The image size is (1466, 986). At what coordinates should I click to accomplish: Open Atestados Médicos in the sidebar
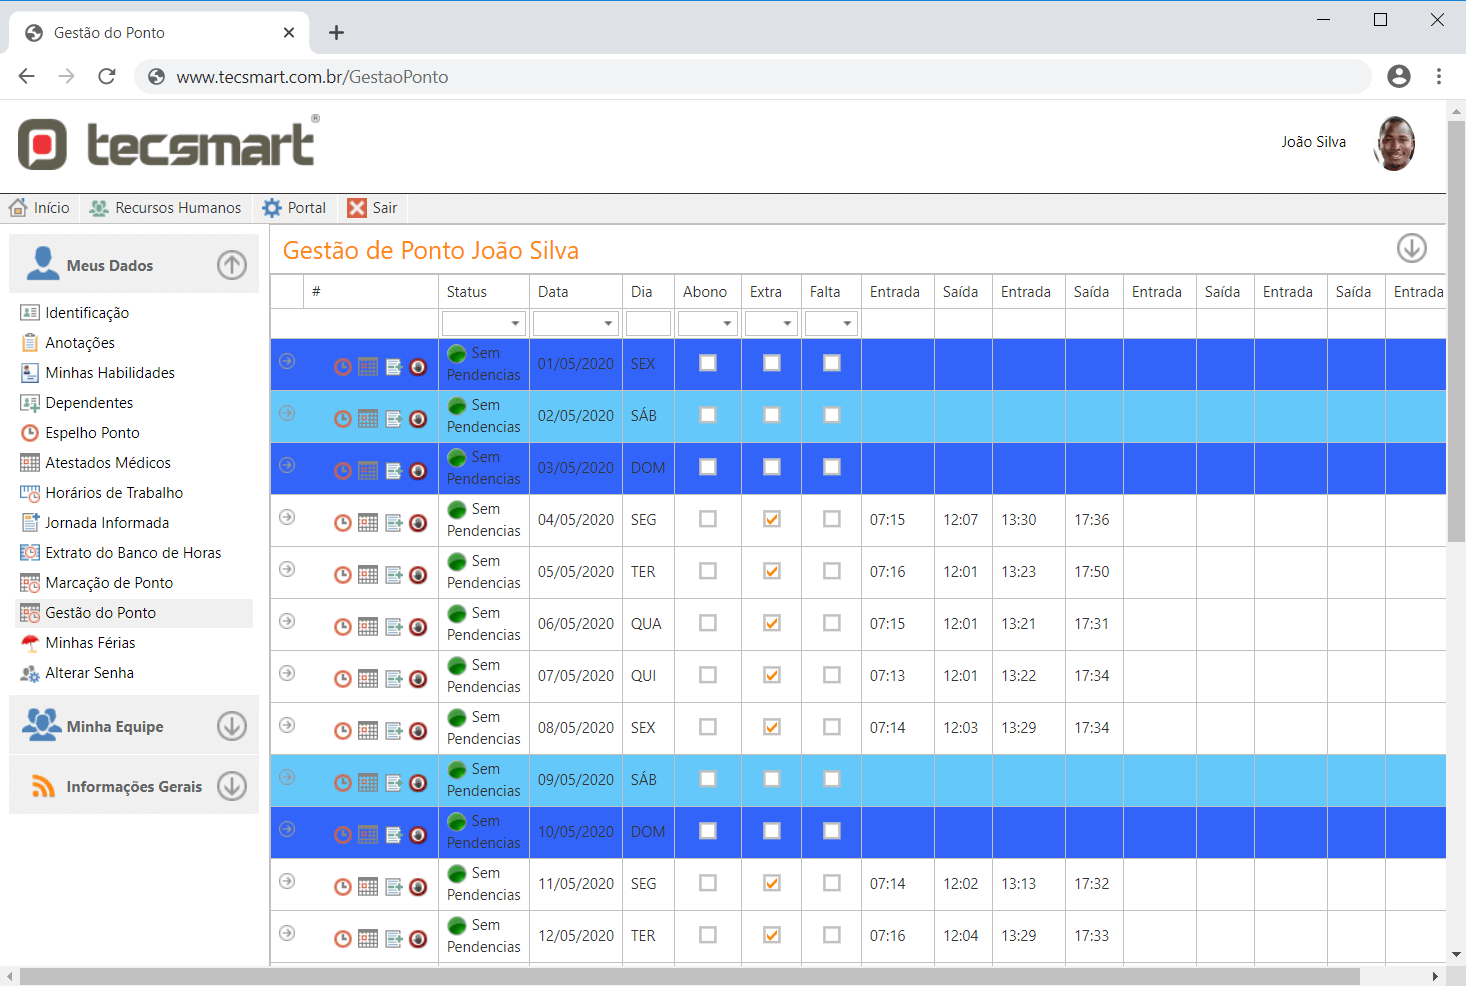108,463
